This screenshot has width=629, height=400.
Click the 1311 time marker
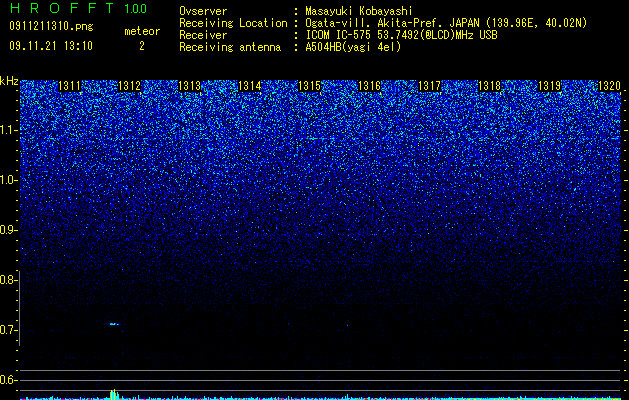(69, 86)
